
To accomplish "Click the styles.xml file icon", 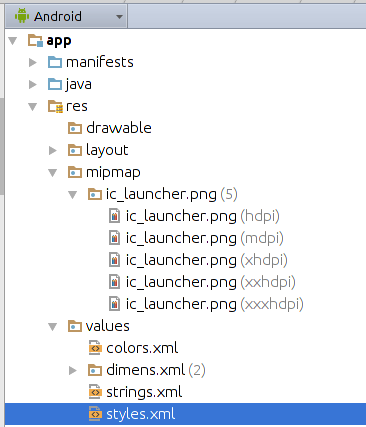I will pyautogui.click(x=95, y=414).
